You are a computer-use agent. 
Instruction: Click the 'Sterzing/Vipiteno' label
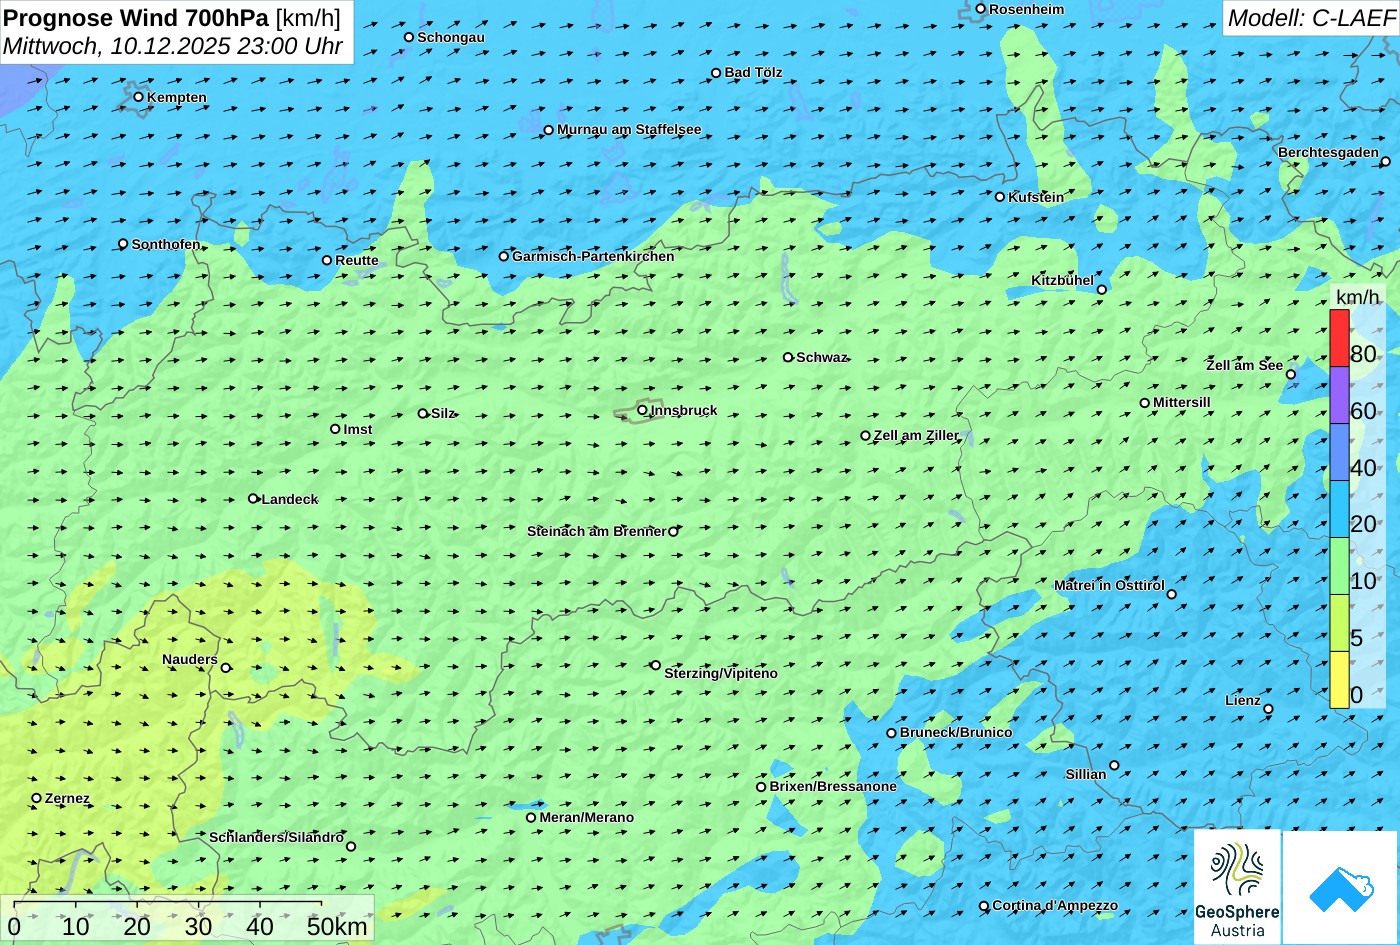[x=721, y=673]
